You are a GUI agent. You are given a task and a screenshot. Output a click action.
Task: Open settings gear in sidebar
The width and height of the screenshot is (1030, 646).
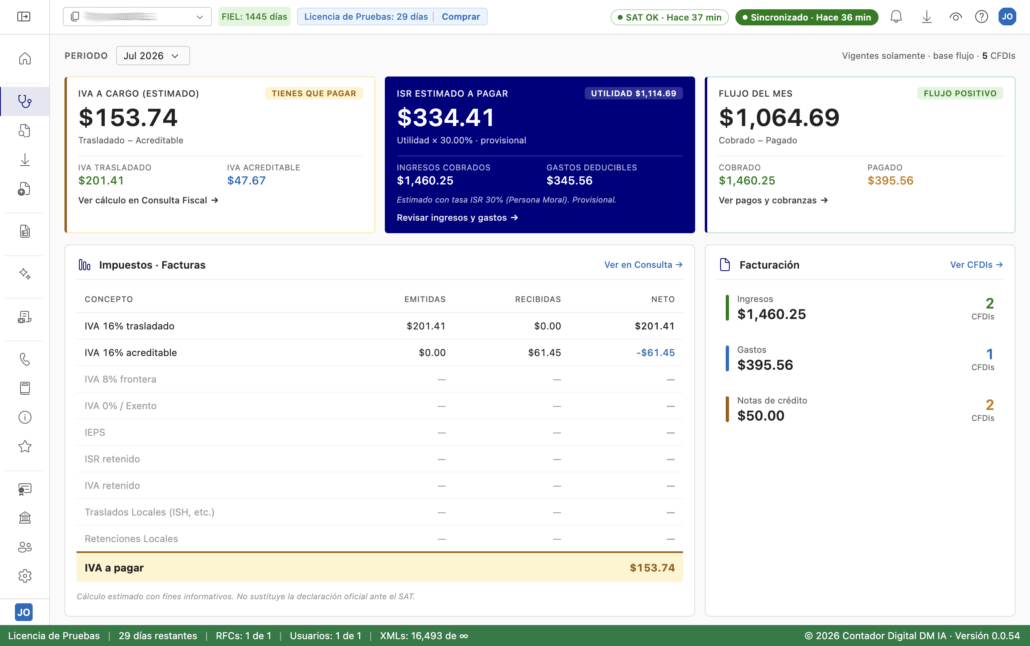click(x=24, y=576)
